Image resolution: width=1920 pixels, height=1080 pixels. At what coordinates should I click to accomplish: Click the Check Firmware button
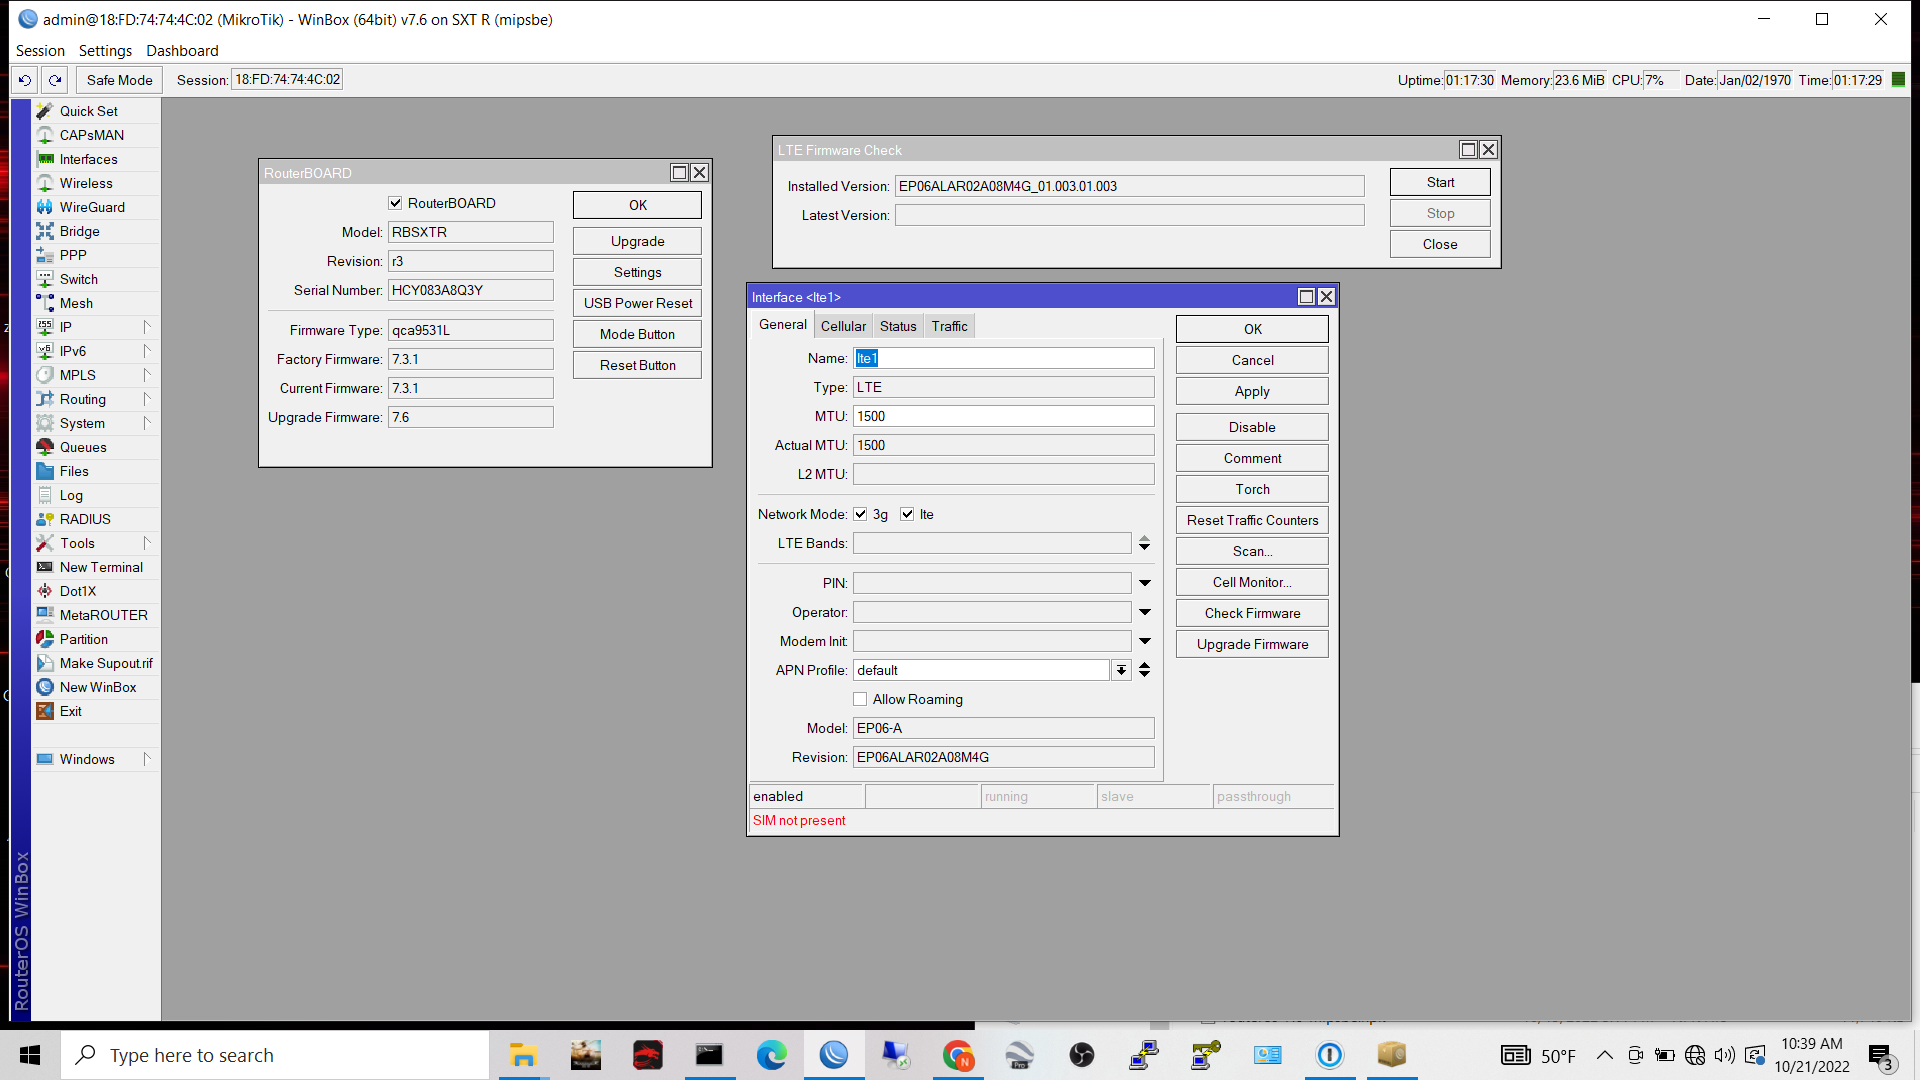(x=1251, y=612)
